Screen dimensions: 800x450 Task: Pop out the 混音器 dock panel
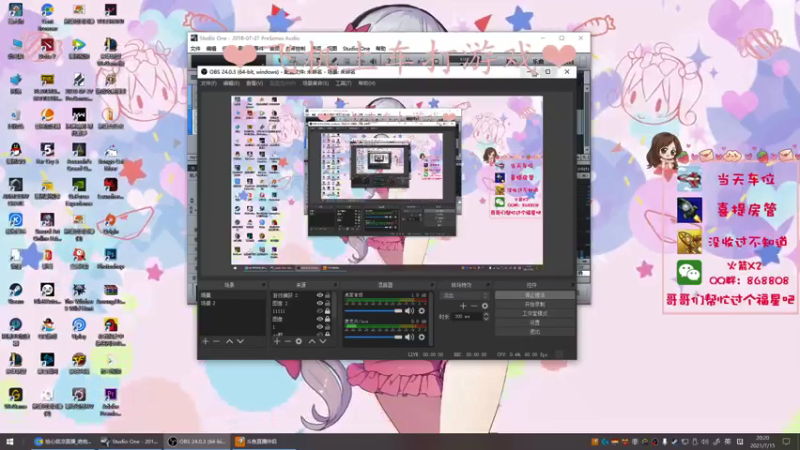[x=432, y=285]
